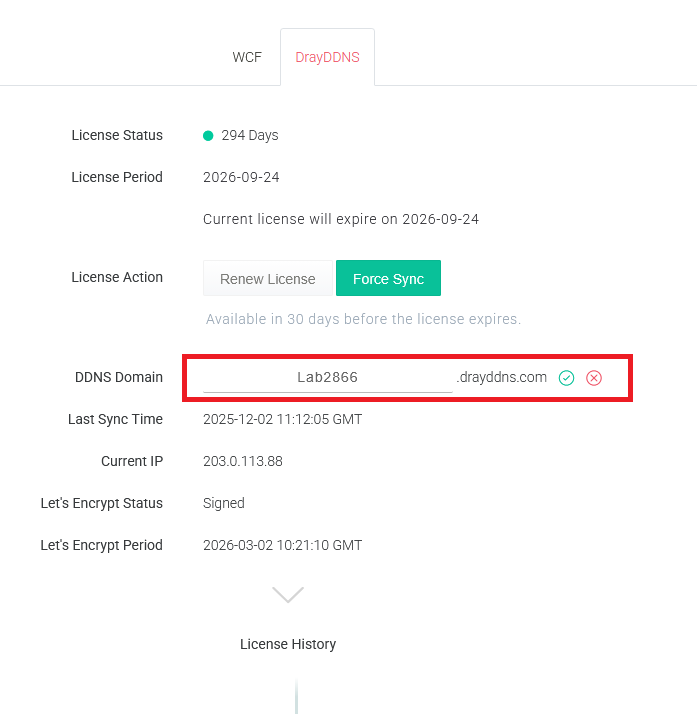Click Current IP value 203.0.113.88

(243, 461)
